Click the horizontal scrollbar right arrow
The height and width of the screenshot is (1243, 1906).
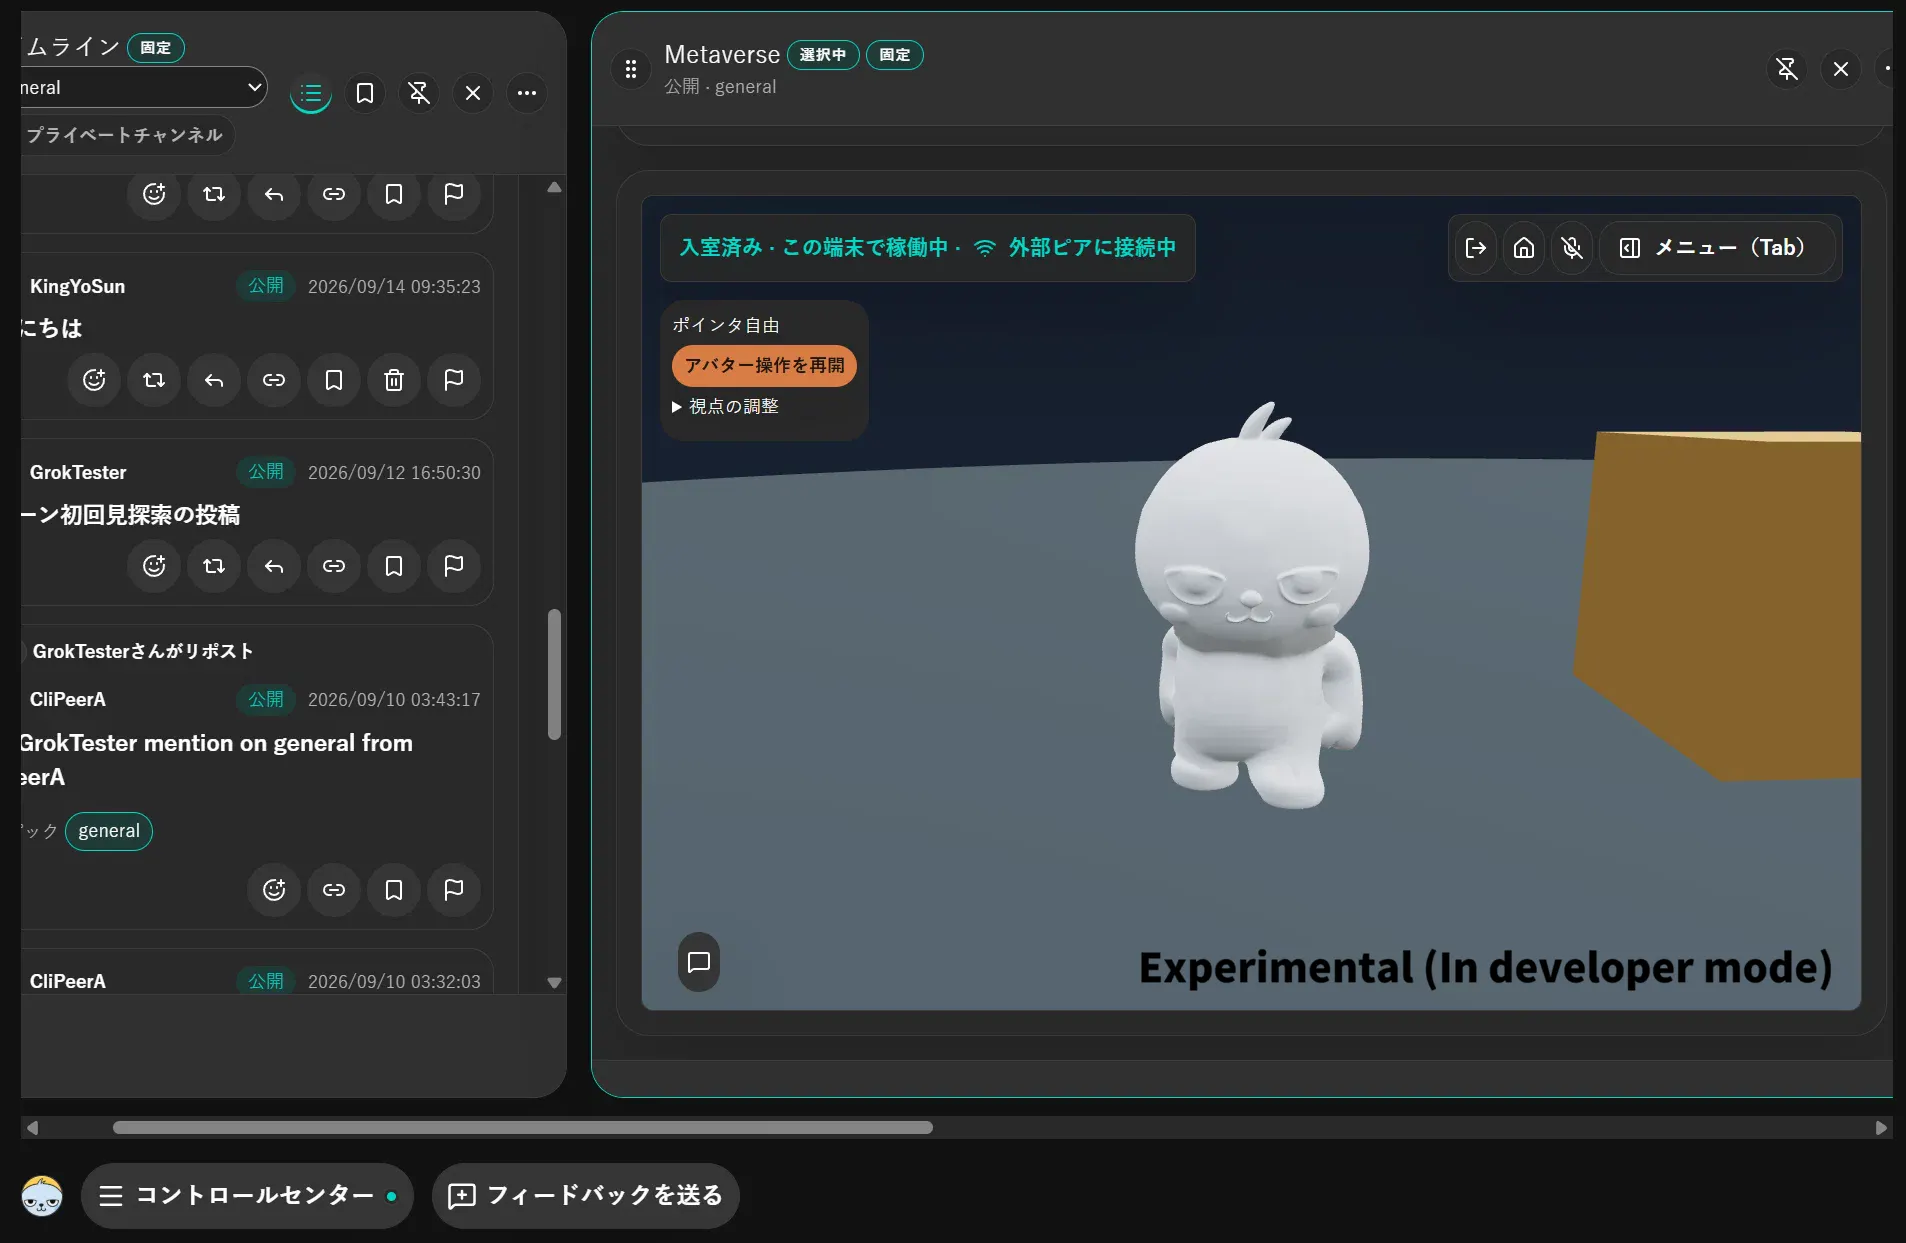(1881, 1128)
